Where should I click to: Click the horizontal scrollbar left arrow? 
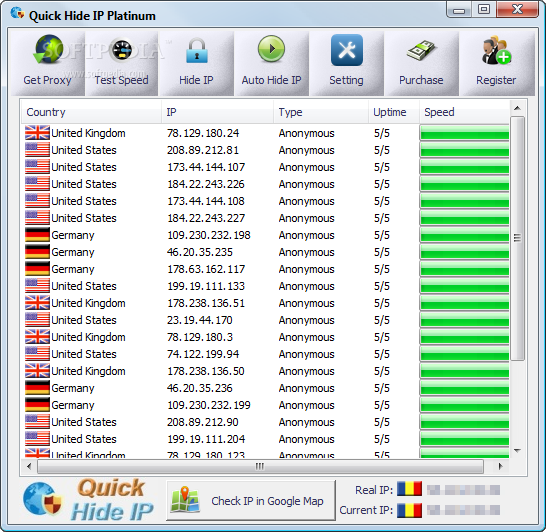tap(29, 466)
